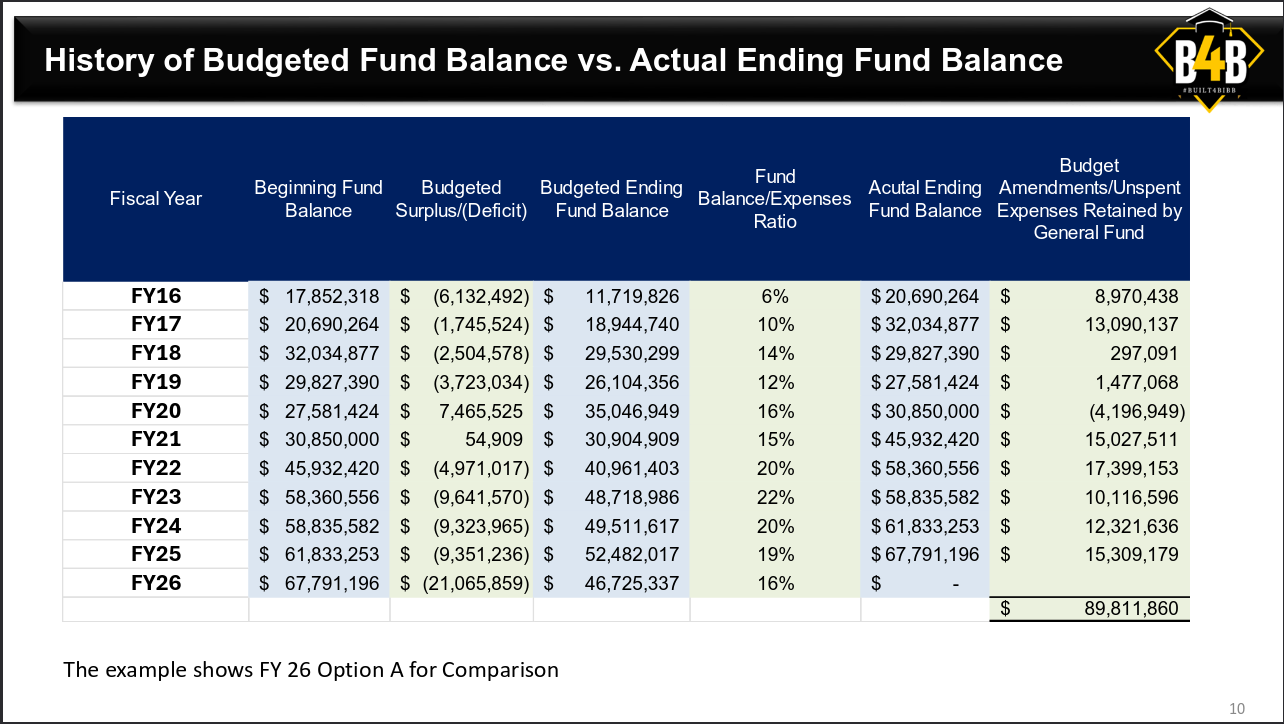Click the Budgeted Ending Fund Balance header
Image resolution: width=1284 pixels, height=724 pixels.
click(x=611, y=199)
